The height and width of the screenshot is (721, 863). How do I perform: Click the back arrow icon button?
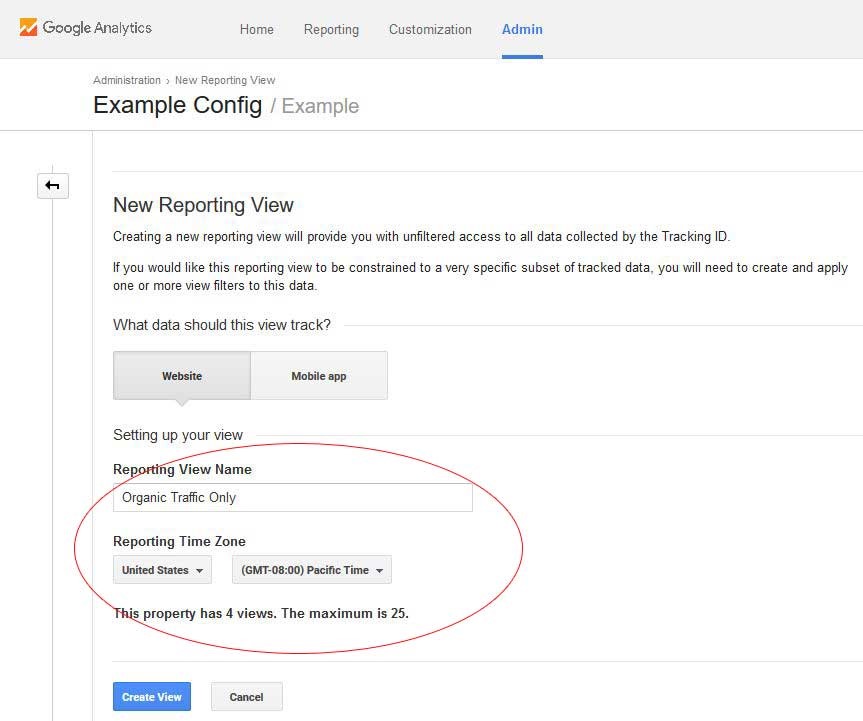pos(53,185)
